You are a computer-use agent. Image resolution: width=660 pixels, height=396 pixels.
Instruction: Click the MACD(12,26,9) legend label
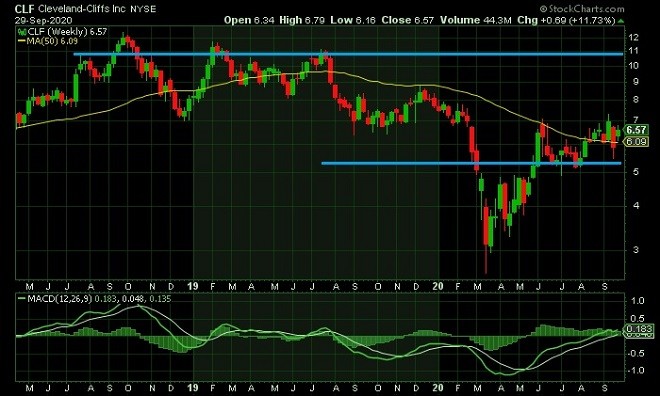[x=59, y=299]
